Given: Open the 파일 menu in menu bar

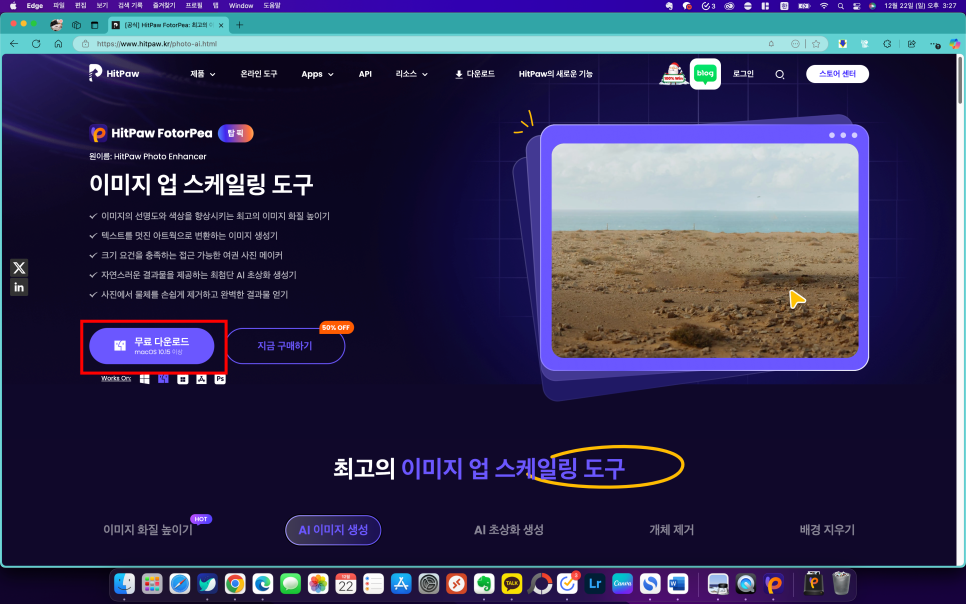Looking at the screenshot, I should [x=59, y=6].
